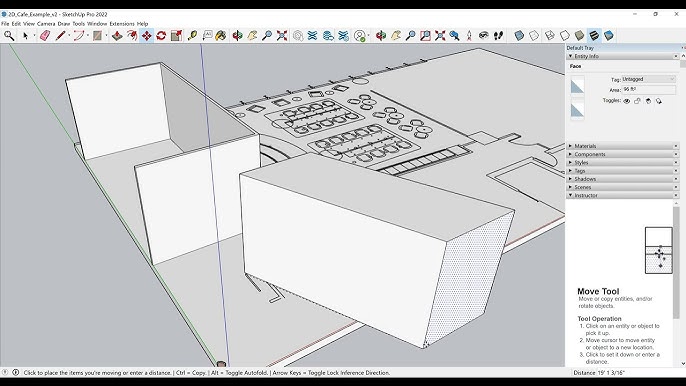Click front face material swatch
The image size is (686, 386).
tap(577, 85)
